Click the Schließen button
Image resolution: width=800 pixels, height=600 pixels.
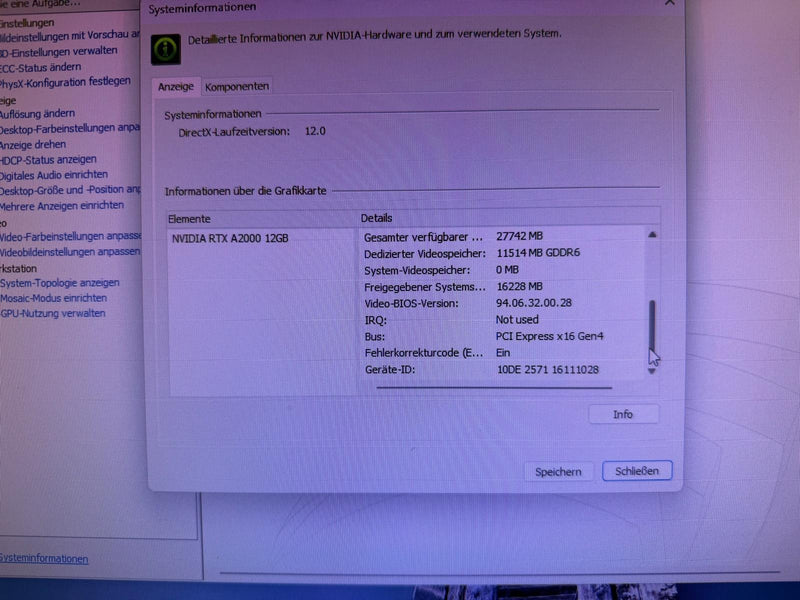click(637, 471)
